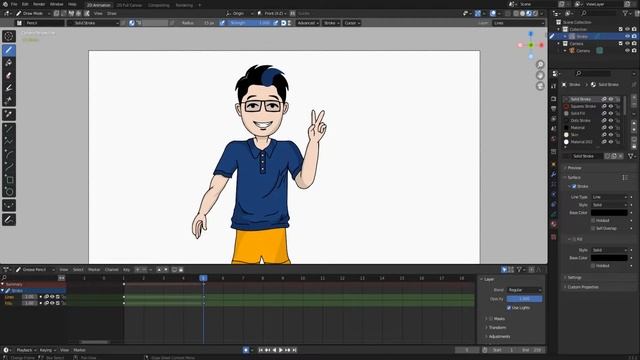Toggle the Use Lights checkbox
Viewport: 640px width, 360px height.
(x=509, y=308)
